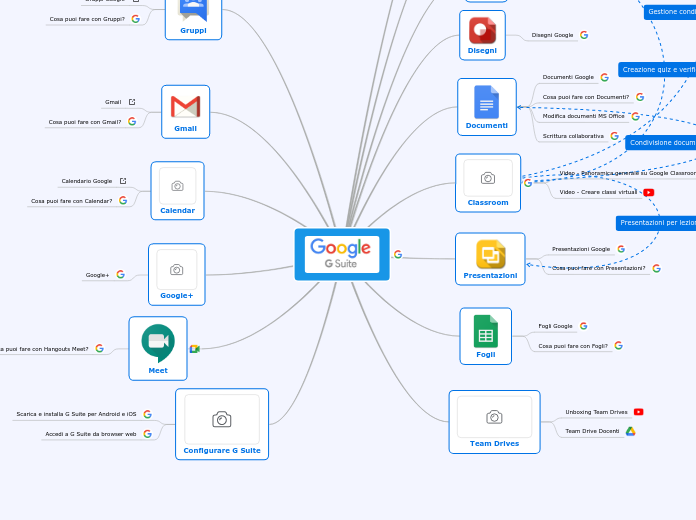Open the Google+ node
This screenshot has width=696, height=520.
coord(177,274)
